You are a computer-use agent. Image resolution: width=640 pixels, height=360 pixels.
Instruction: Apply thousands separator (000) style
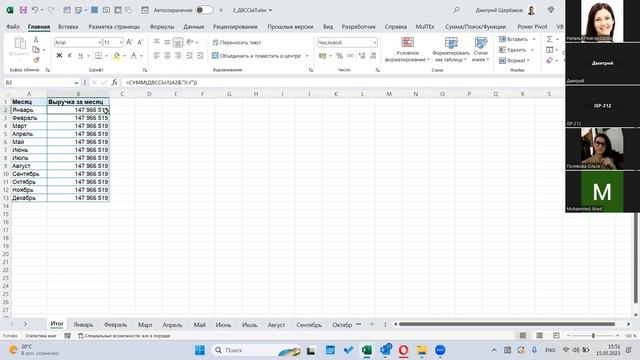[x=350, y=56]
